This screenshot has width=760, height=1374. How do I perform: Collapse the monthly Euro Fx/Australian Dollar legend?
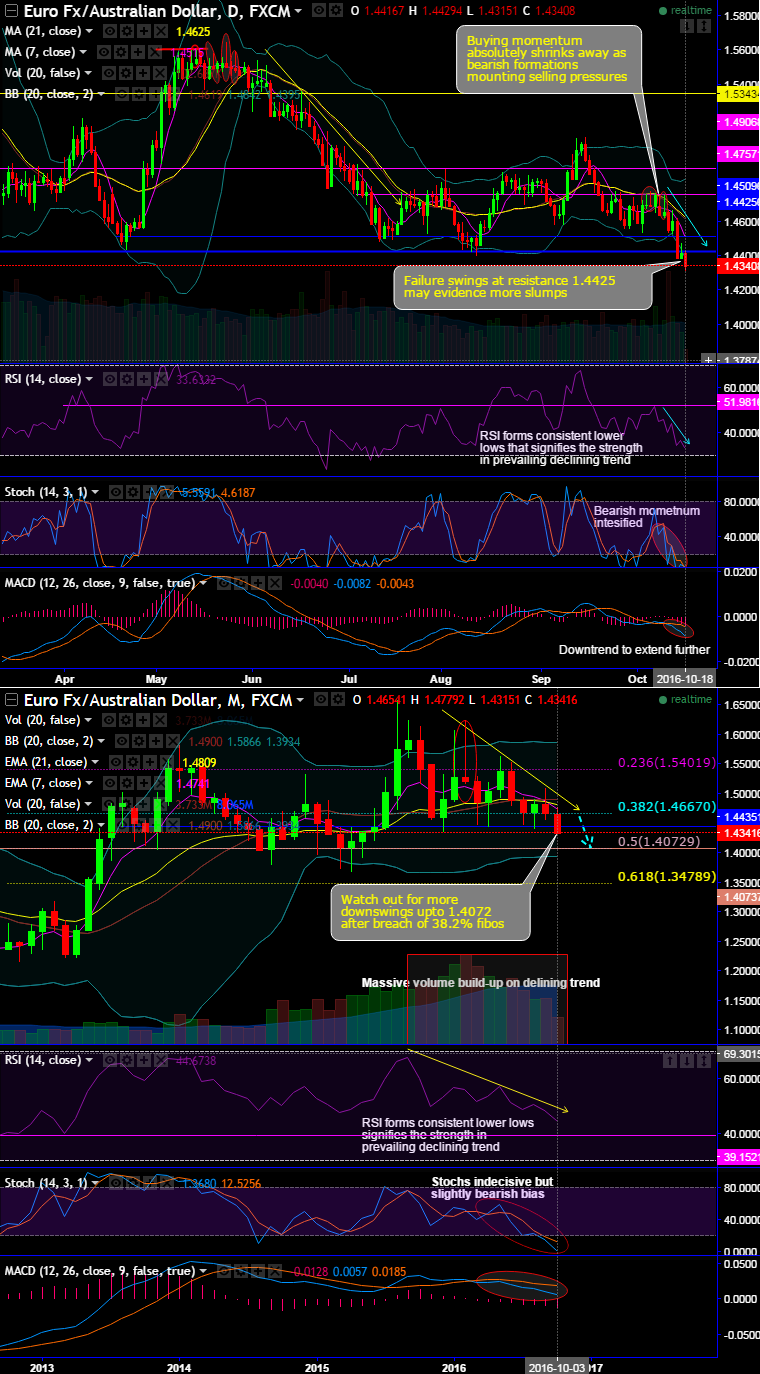click(11, 699)
